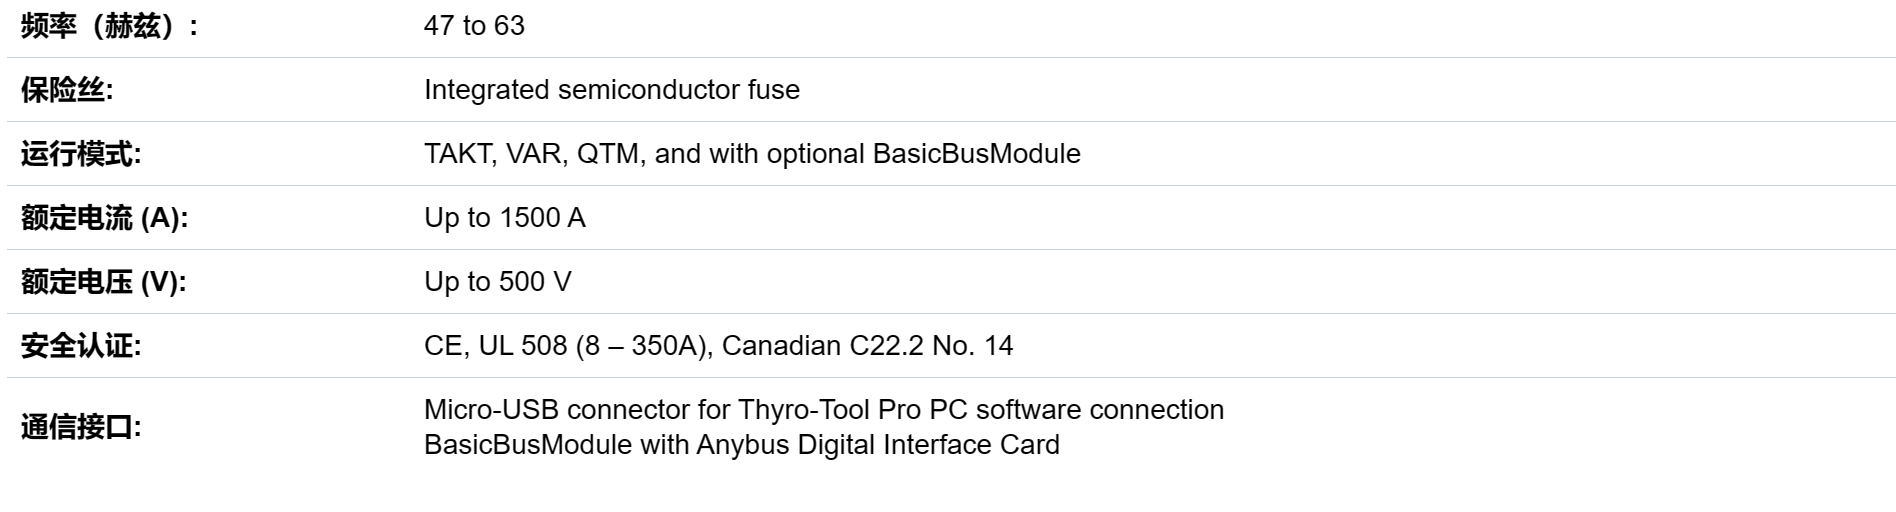Click the 通信接口 label

click(x=81, y=427)
